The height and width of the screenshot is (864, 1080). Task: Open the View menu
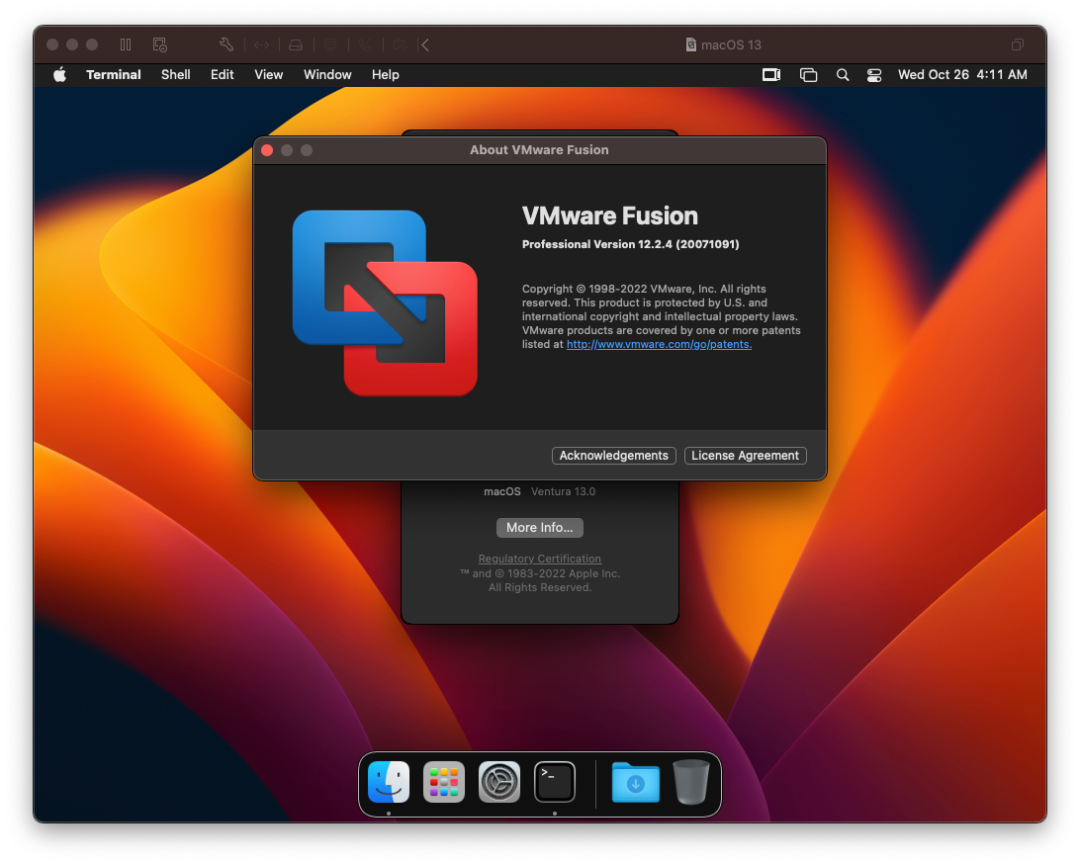point(269,74)
